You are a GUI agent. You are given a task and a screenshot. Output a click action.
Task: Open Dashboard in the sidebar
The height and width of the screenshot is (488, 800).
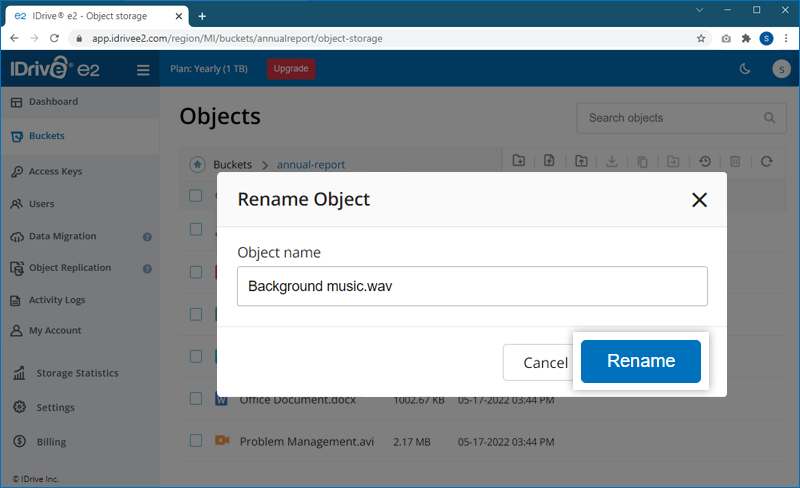(x=53, y=102)
